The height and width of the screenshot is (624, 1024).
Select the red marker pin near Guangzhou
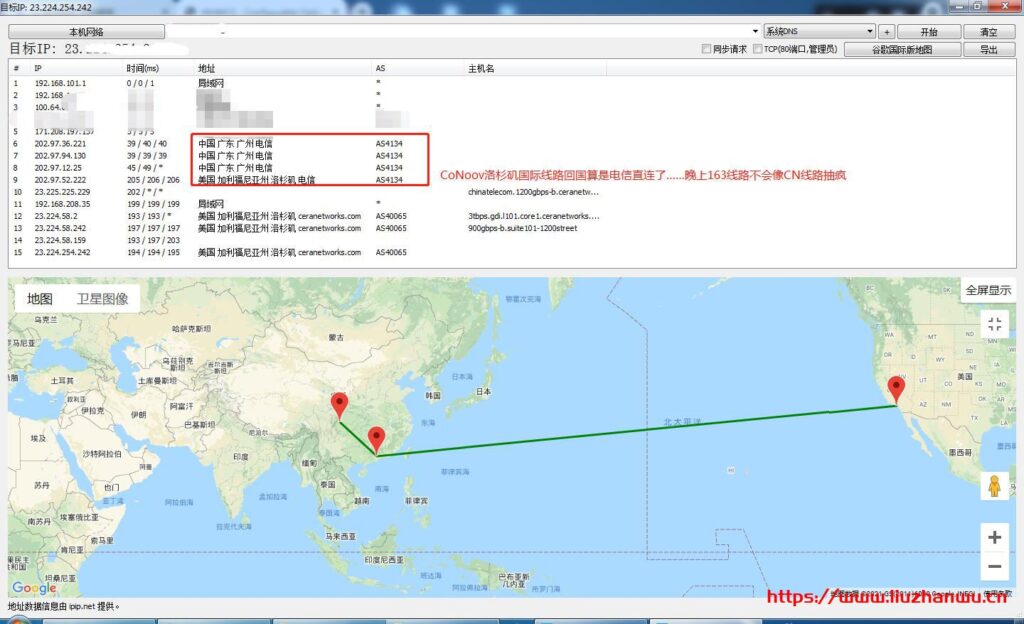click(x=378, y=437)
